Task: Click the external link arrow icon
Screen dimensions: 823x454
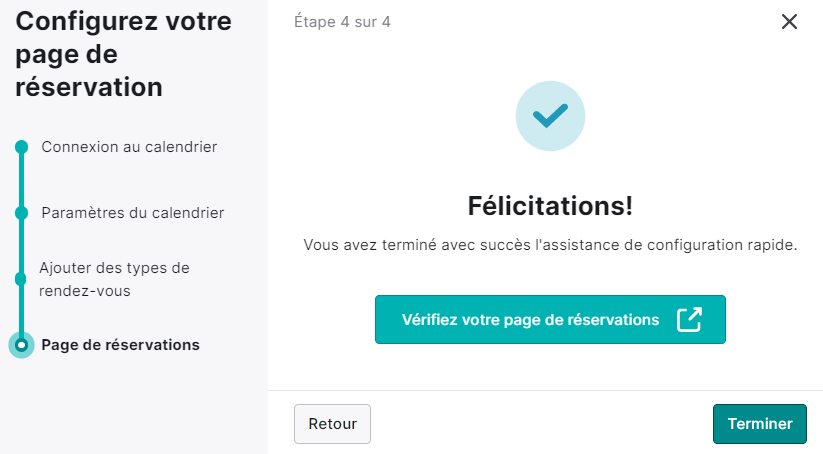Action: pyautogui.click(x=689, y=320)
